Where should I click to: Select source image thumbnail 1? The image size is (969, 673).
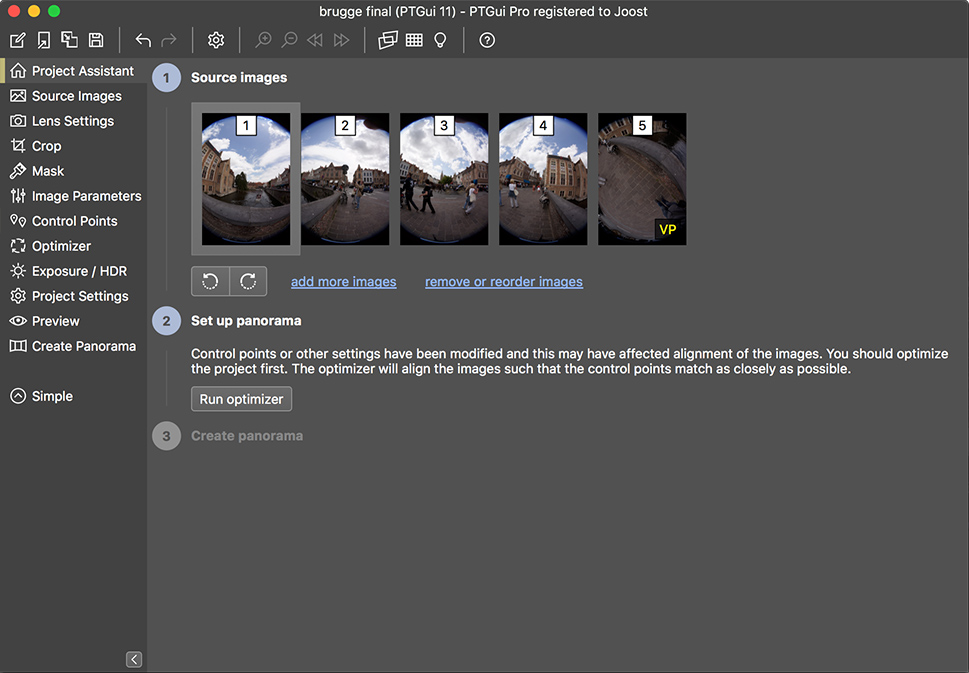pos(246,179)
